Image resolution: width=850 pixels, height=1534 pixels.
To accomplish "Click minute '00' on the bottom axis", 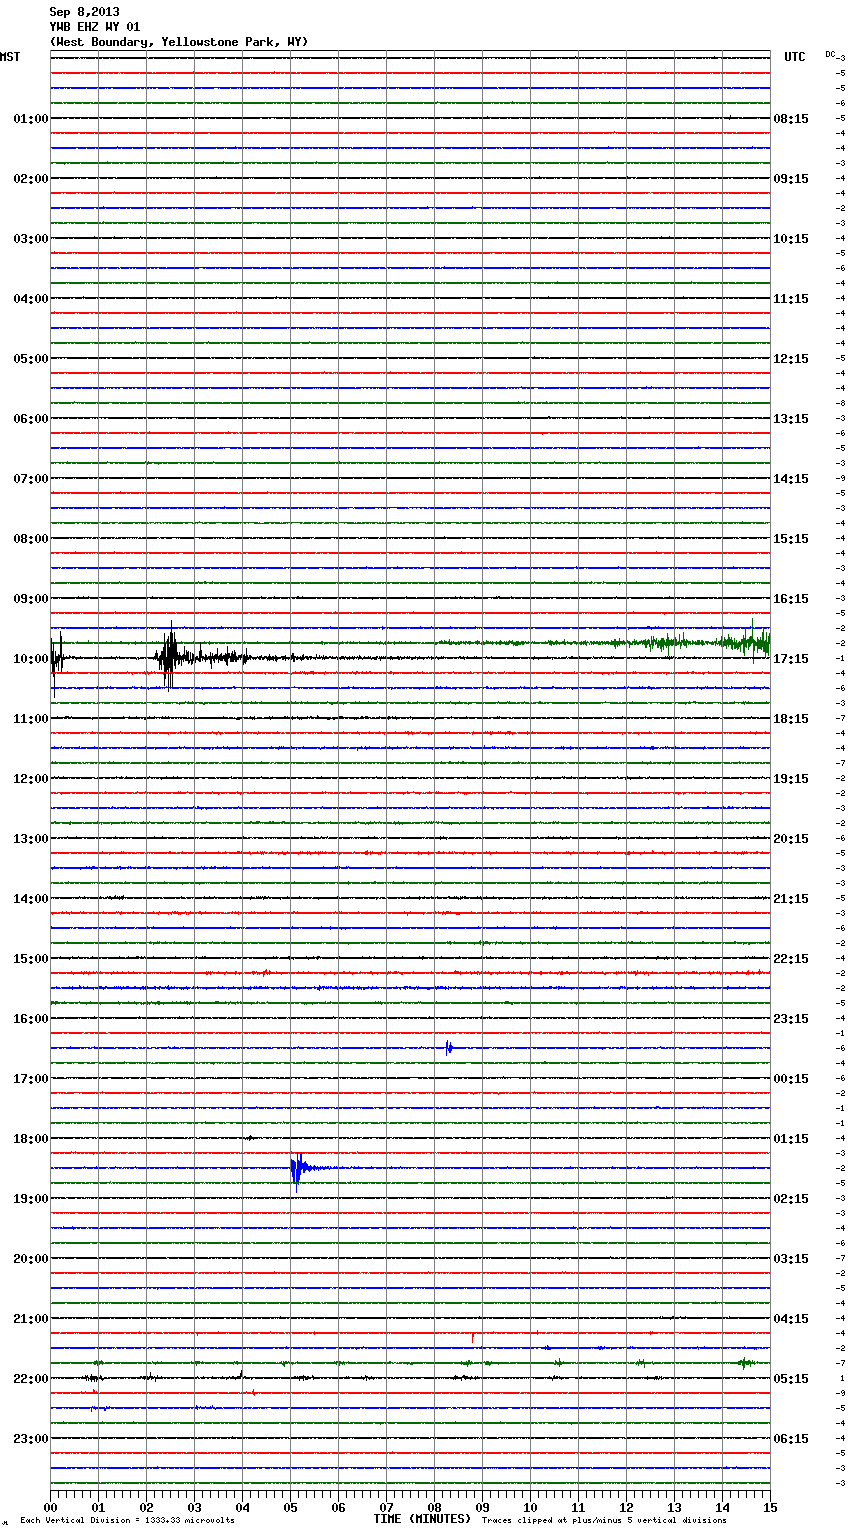I will (50, 1507).
